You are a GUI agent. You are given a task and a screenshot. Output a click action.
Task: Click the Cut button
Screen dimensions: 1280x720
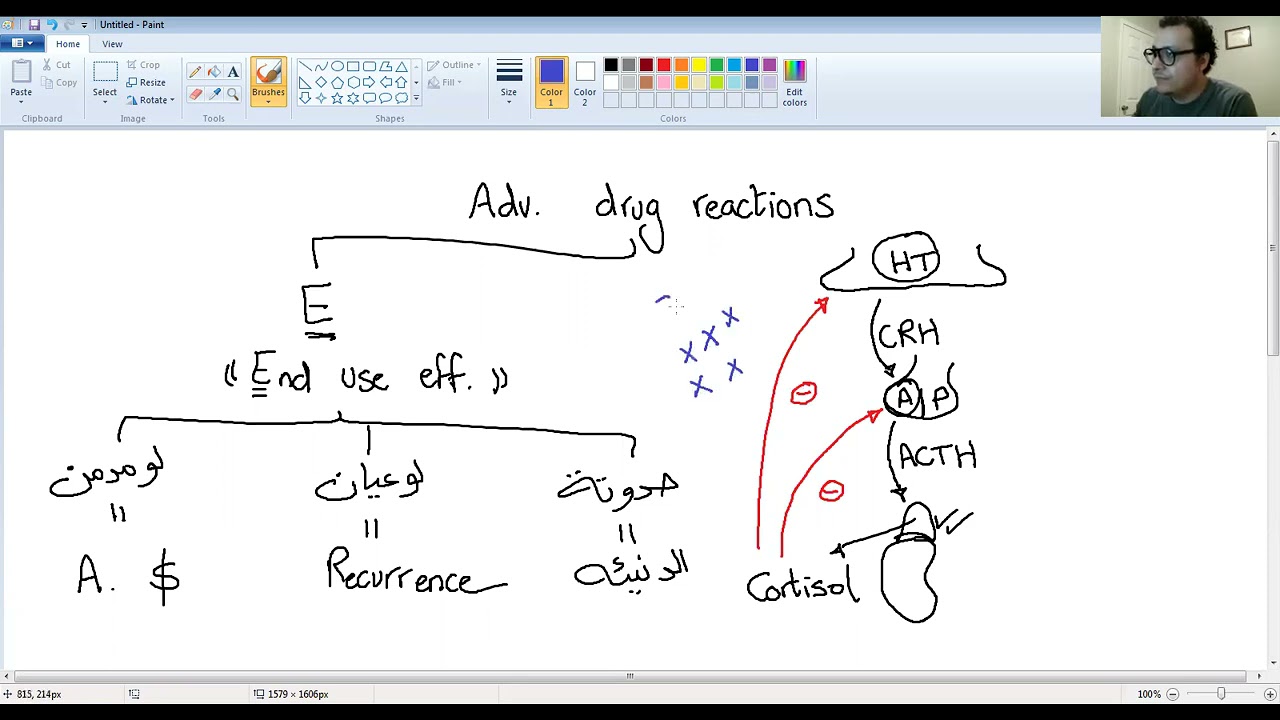[x=56, y=65]
